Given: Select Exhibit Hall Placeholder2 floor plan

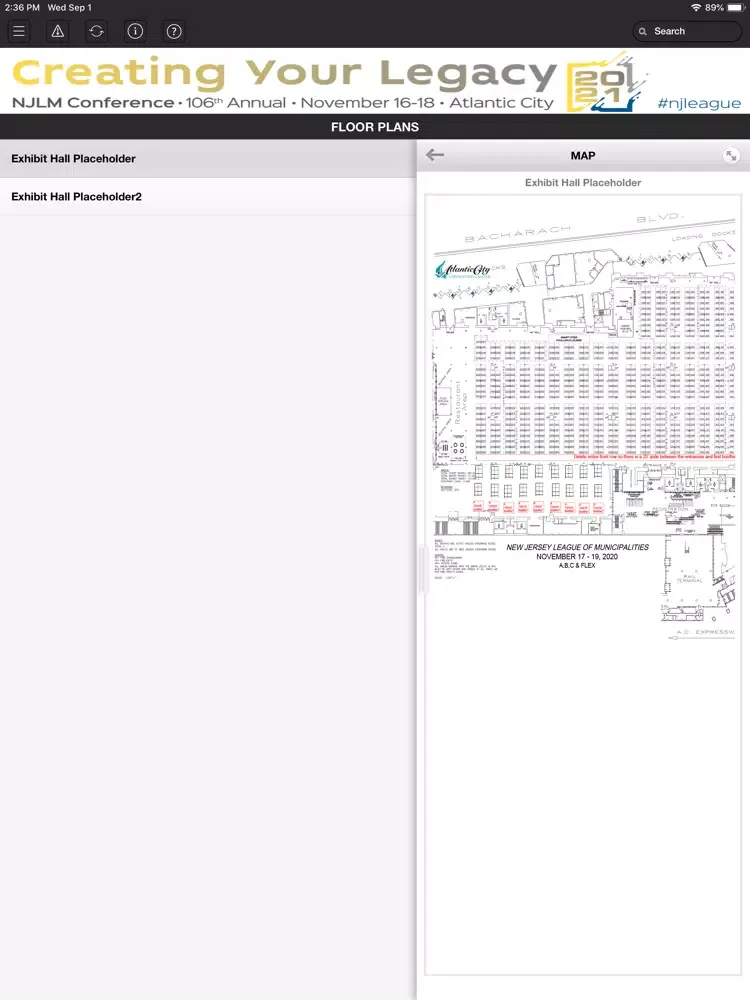Looking at the screenshot, I should (208, 196).
